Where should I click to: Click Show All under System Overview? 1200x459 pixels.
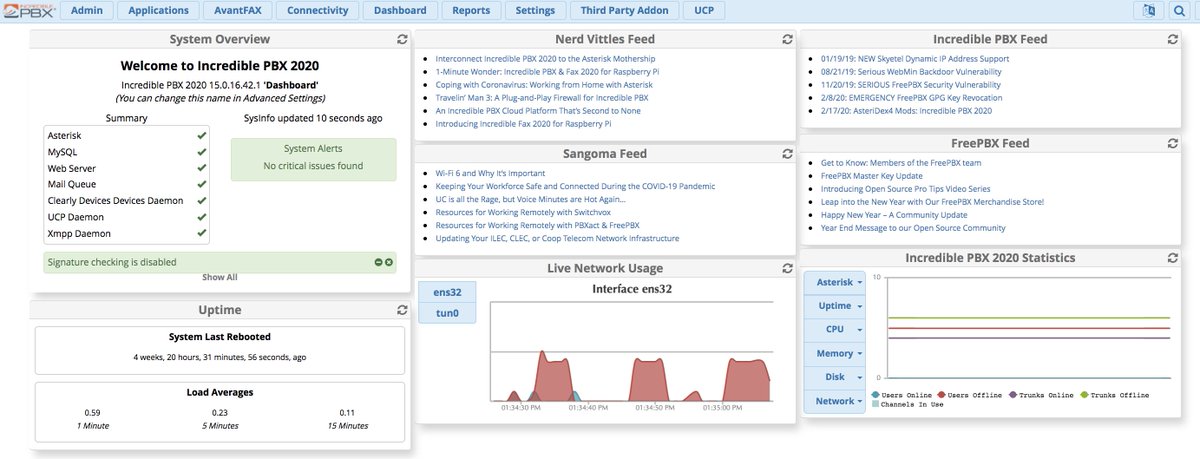[x=220, y=278]
